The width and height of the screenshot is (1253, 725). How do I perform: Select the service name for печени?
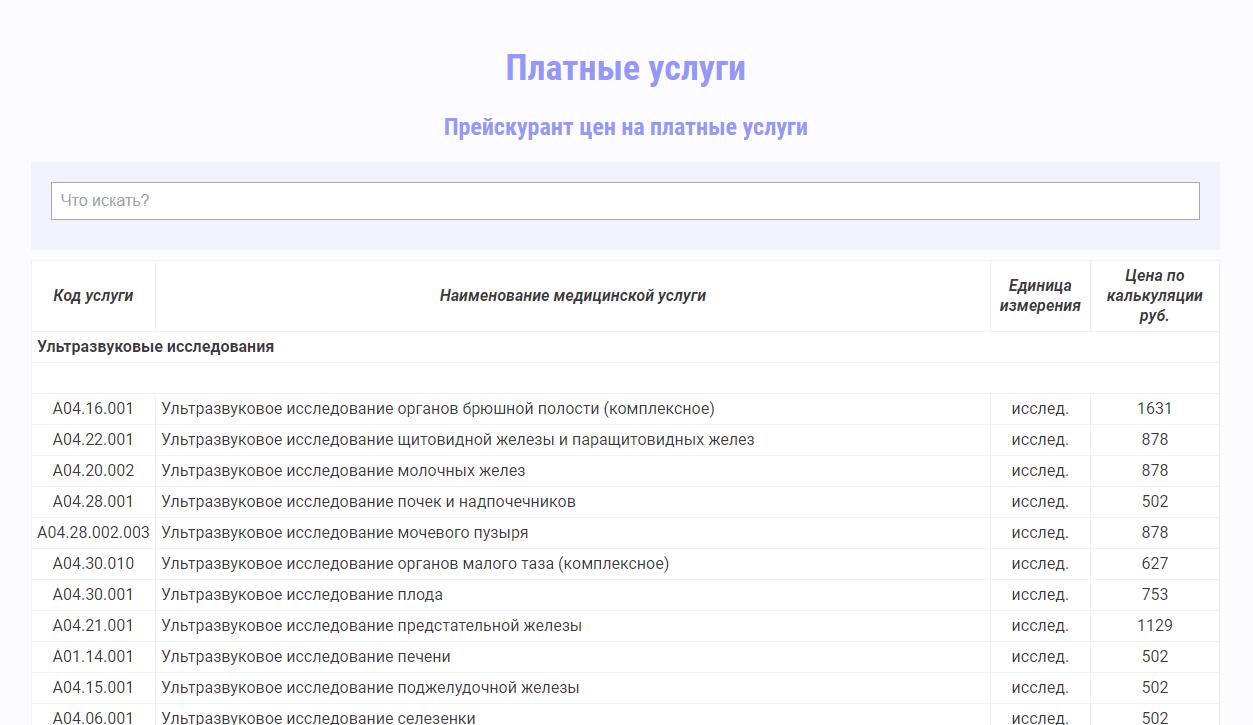click(x=306, y=657)
